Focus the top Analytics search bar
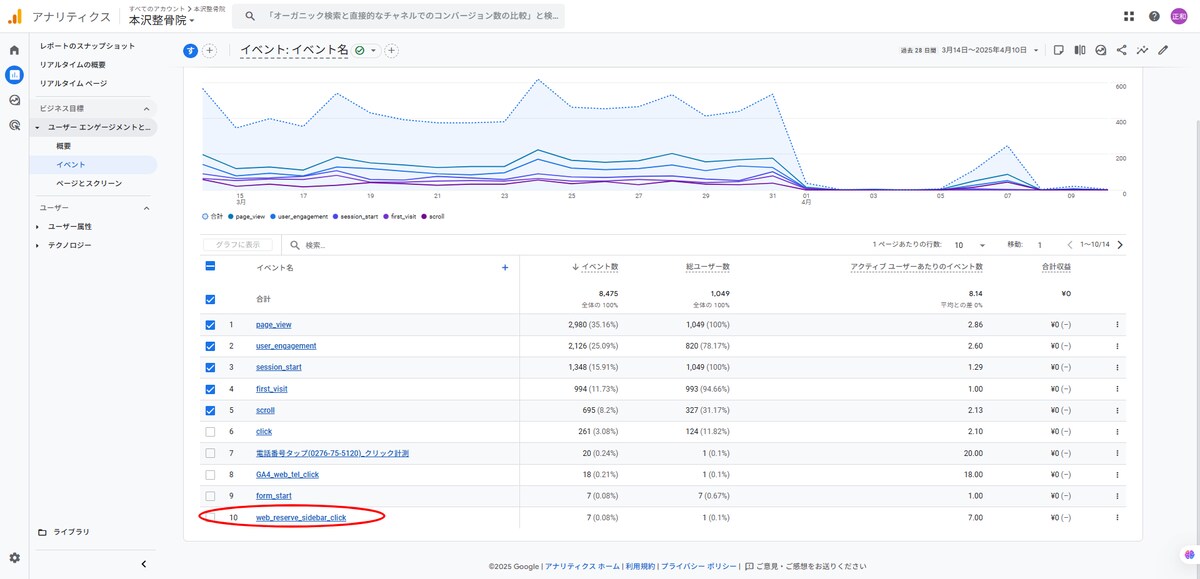 (399, 16)
